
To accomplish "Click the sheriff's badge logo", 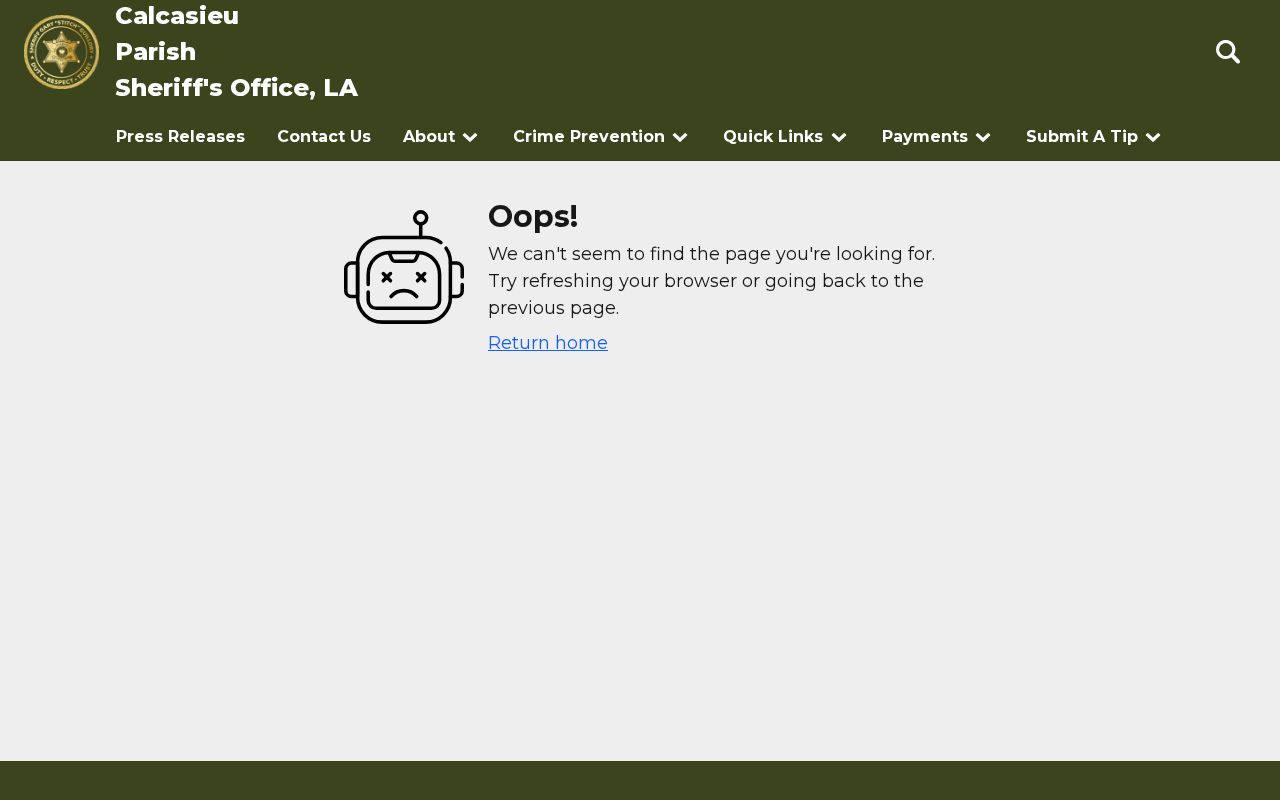I will tap(61, 52).
